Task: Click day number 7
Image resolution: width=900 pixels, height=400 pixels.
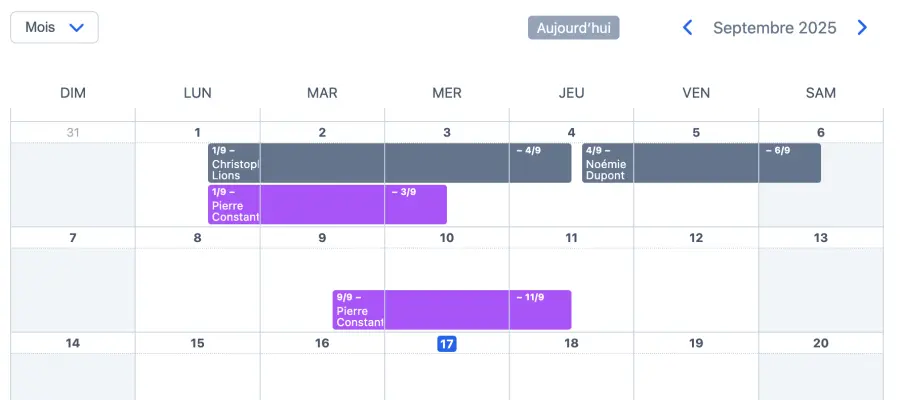Action: pos(72,238)
